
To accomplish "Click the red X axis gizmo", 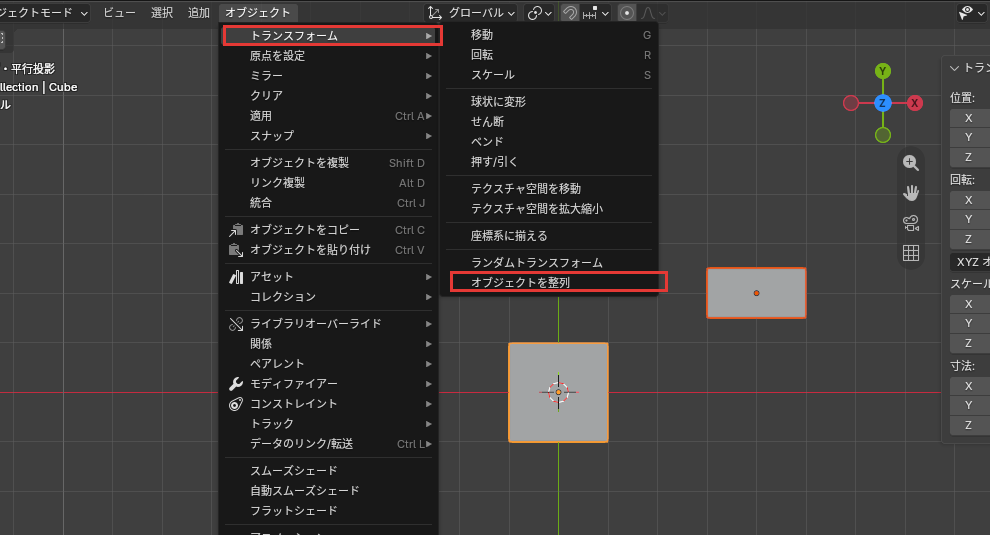I will tap(914, 103).
